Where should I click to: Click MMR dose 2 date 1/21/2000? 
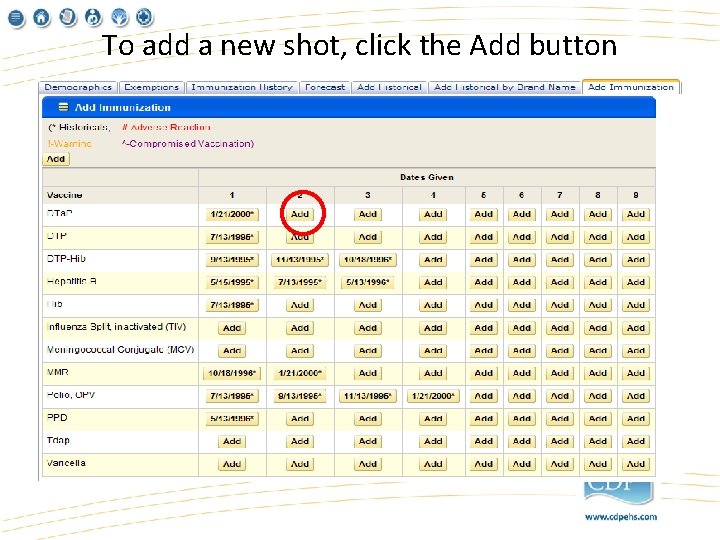tap(300, 373)
